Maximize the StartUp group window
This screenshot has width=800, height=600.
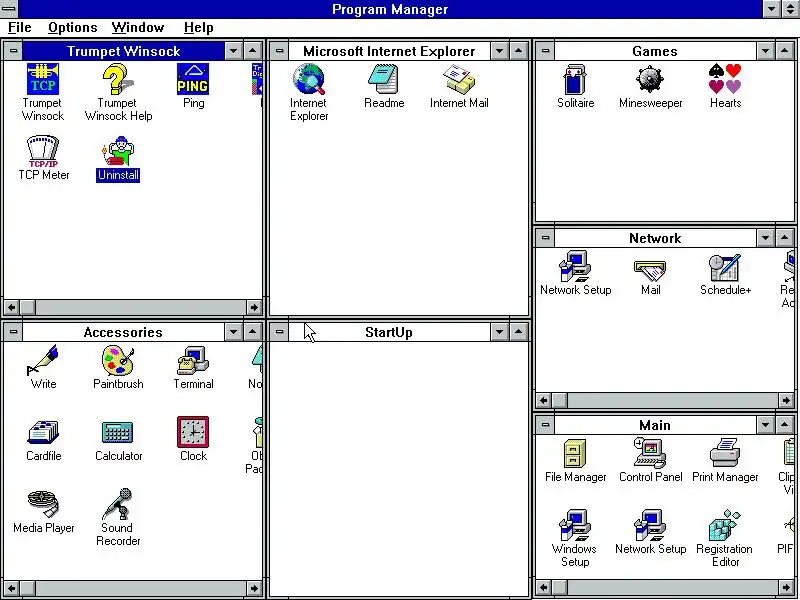click(x=518, y=332)
